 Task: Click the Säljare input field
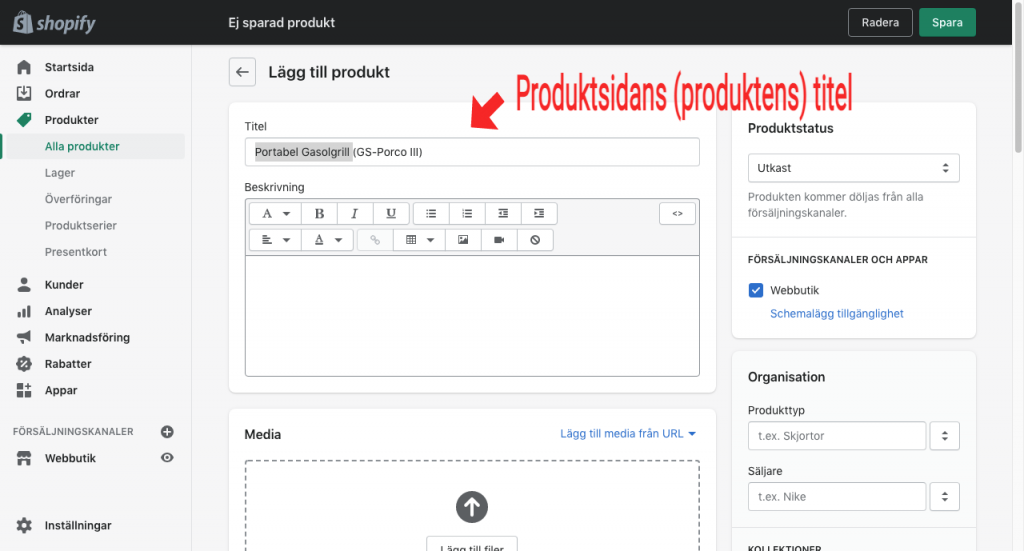pyautogui.click(x=837, y=496)
